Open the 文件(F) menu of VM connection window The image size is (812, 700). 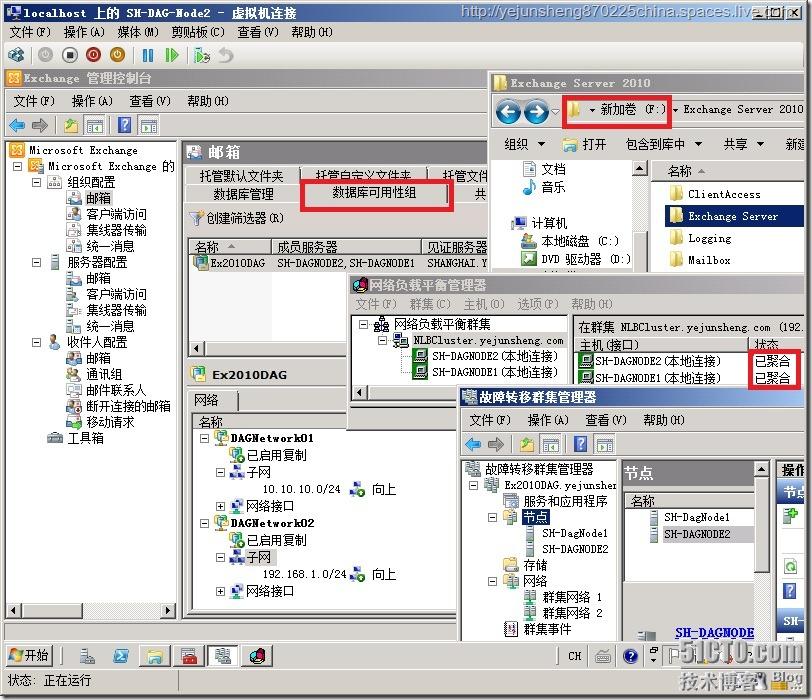coord(30,32)
